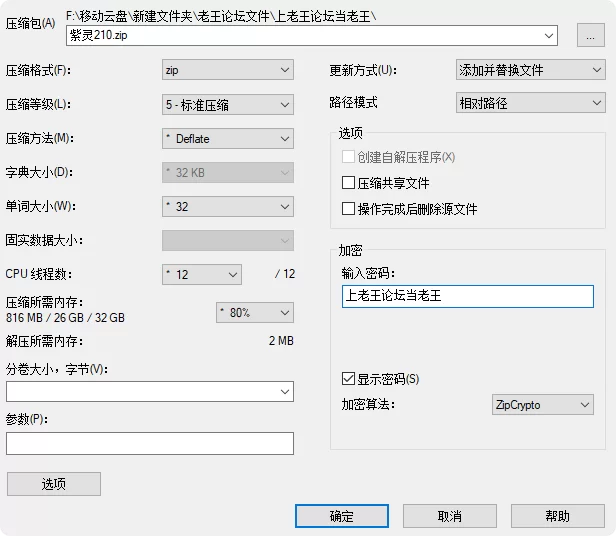Open the archive name dropdown 紫灵210.zip
Screen dimensions: 616x536
pyautogui.click(x=312, y=35)
